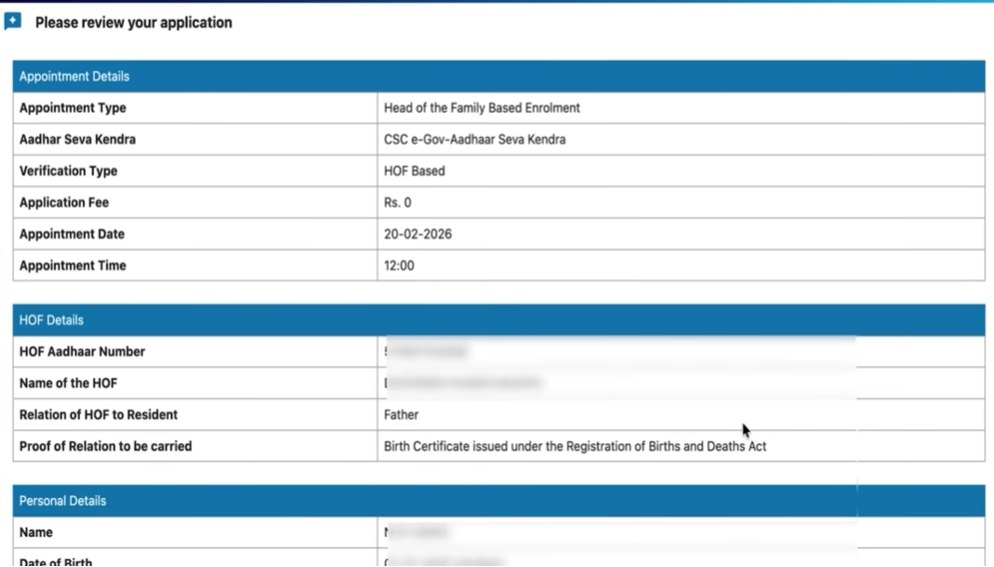
Task: Click the HOF Aadhaar Number row label
Action: 82,352
